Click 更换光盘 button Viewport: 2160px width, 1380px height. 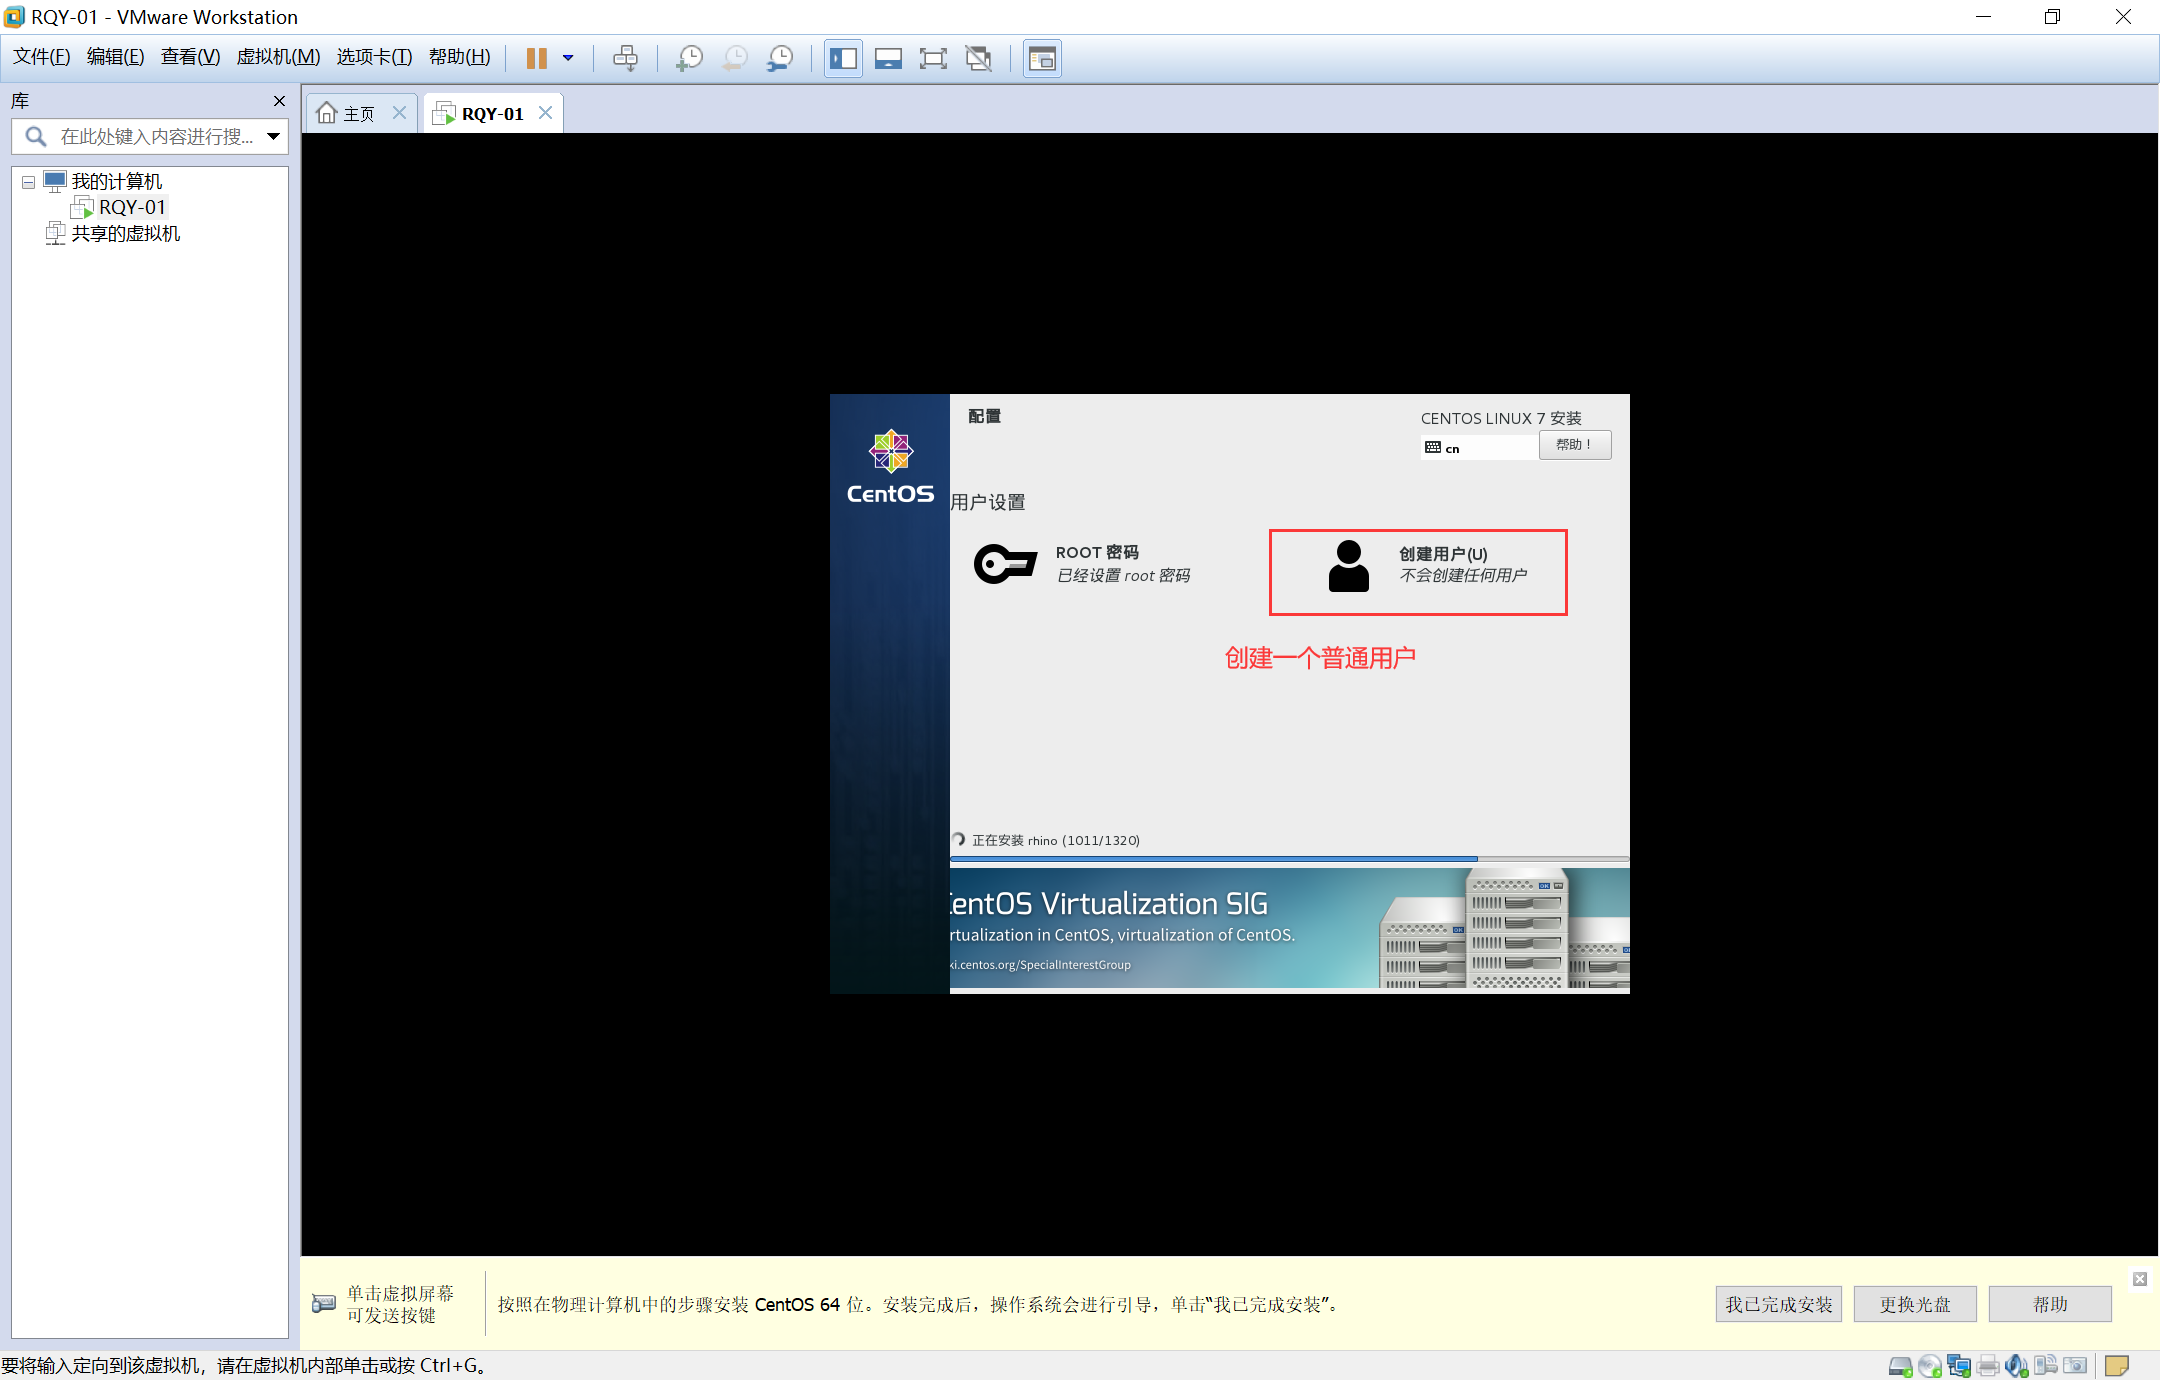point(1915,1304)
